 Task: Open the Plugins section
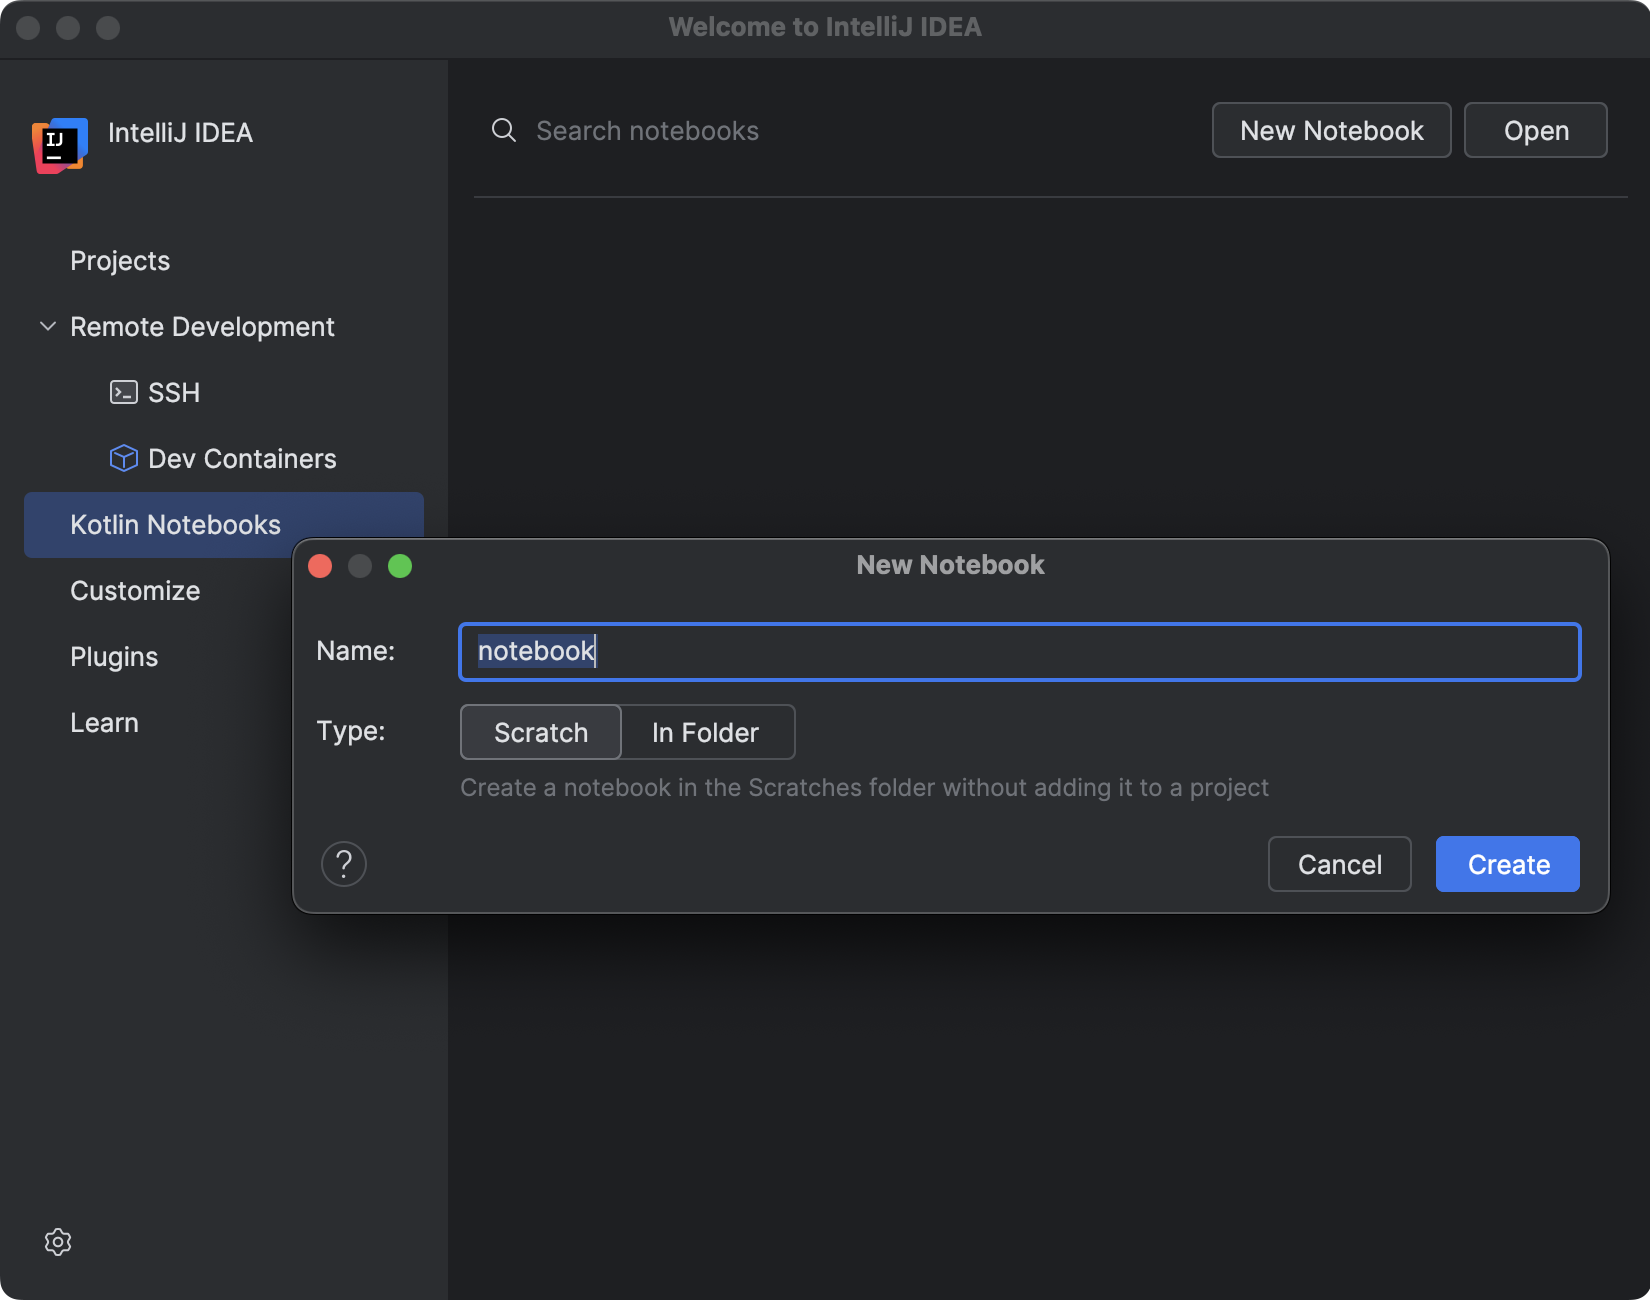[113, 656]
